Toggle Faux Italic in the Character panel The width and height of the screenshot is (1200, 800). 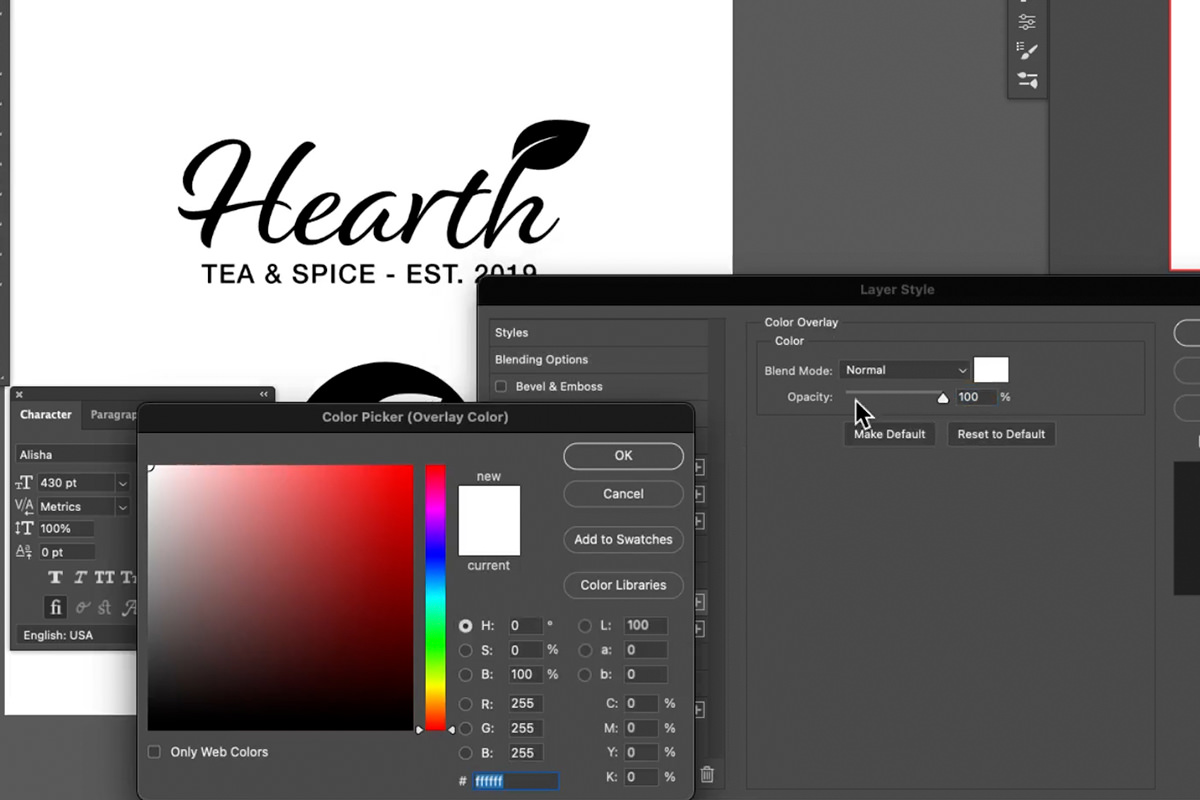coord(80,577)
